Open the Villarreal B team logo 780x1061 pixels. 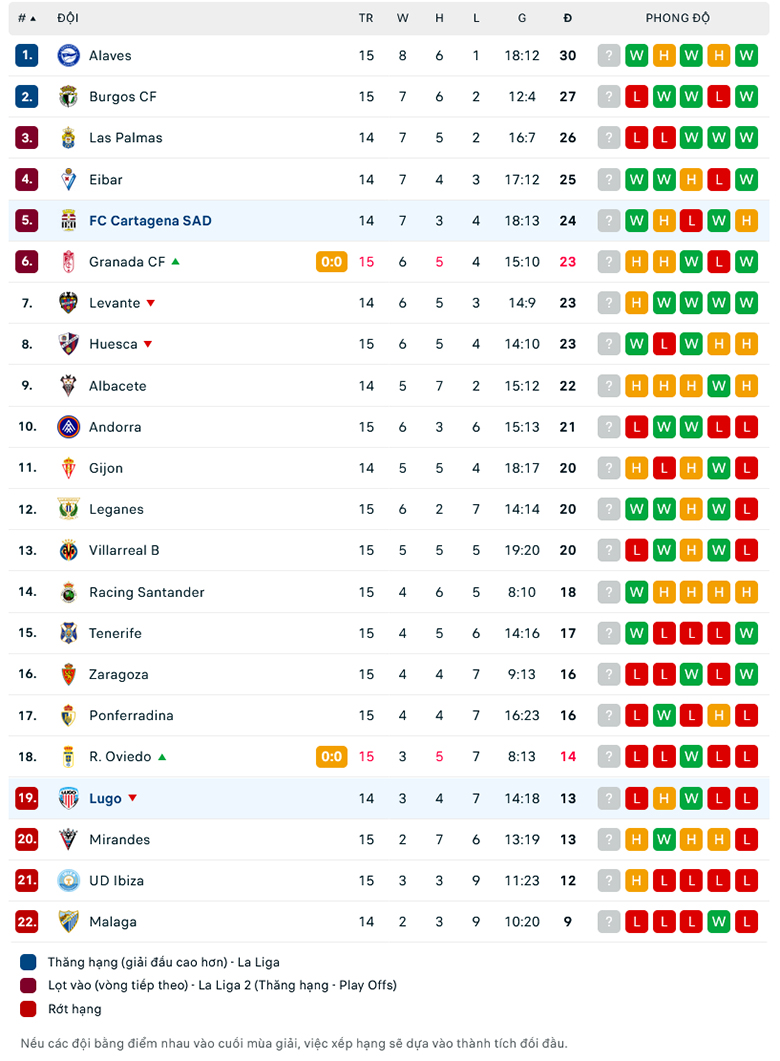[68, 551]
